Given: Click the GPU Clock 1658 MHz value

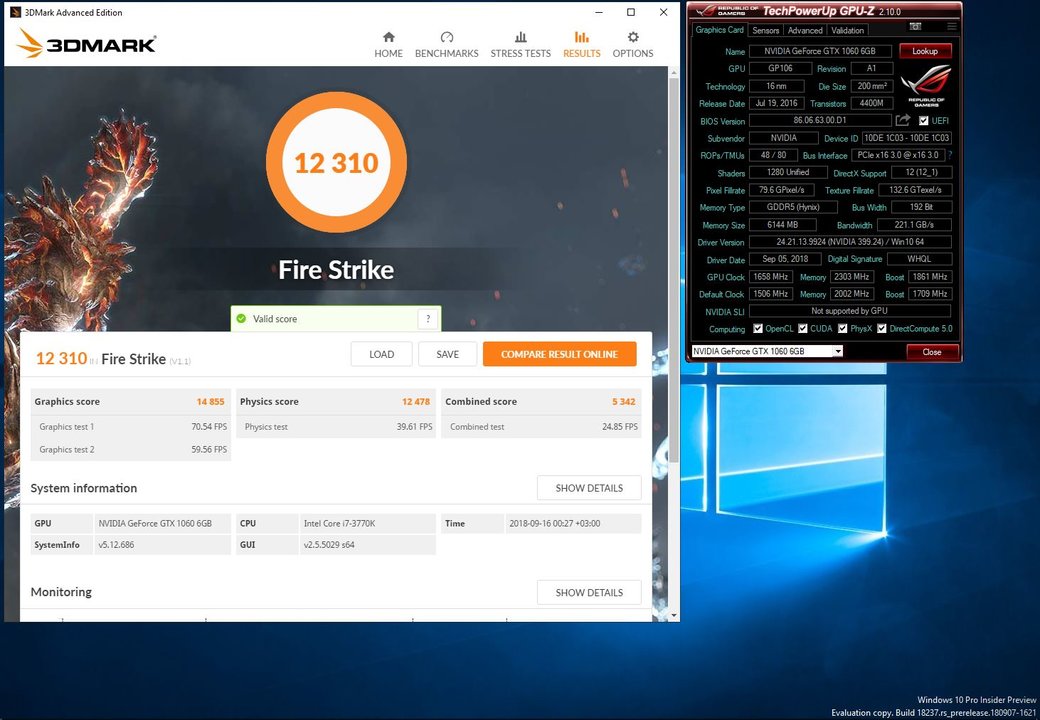Looking at the screenshot, I should (x=771, y=276).
